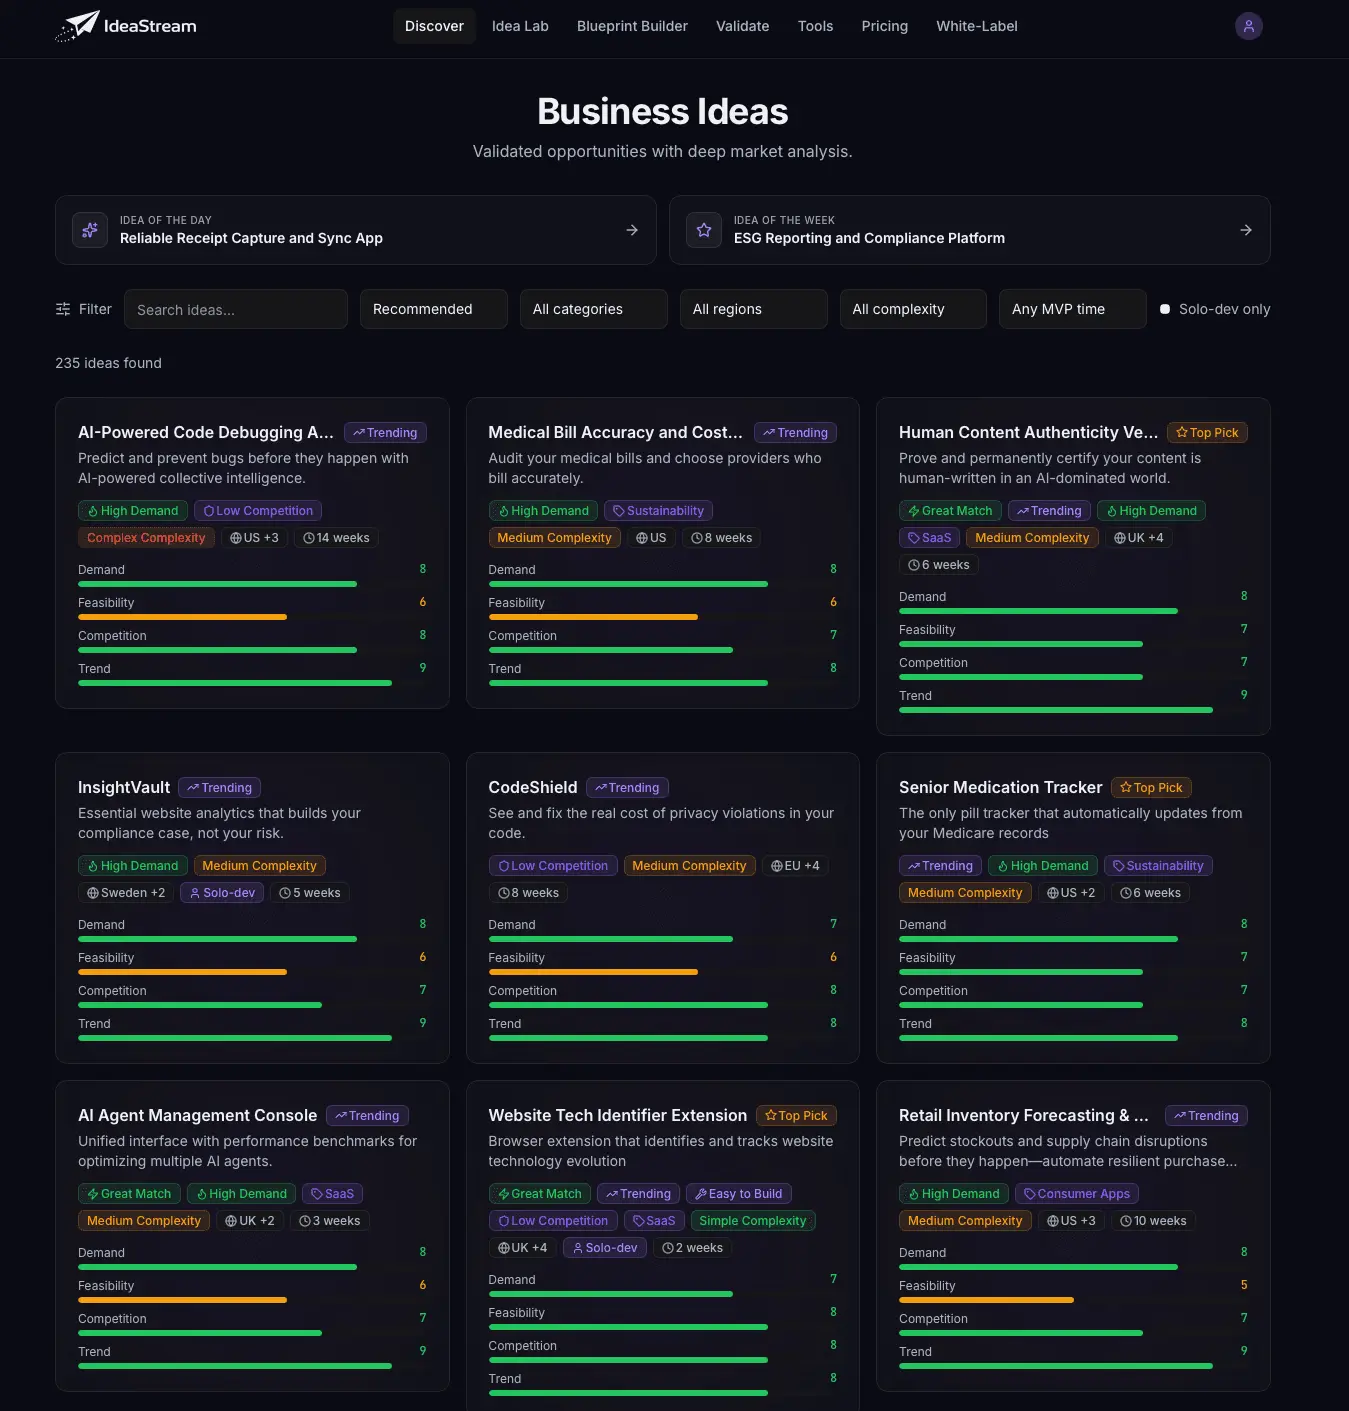Go to Blueprint Builder
Image resolution: width=1349 pixels, height=1411 pixels.
[632, 26]
